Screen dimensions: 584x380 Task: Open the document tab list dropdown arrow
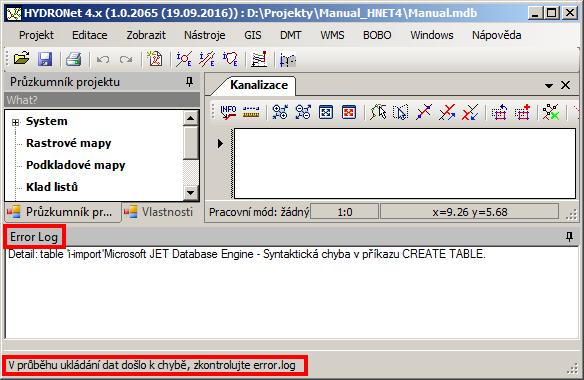click(x=549, y=86)
